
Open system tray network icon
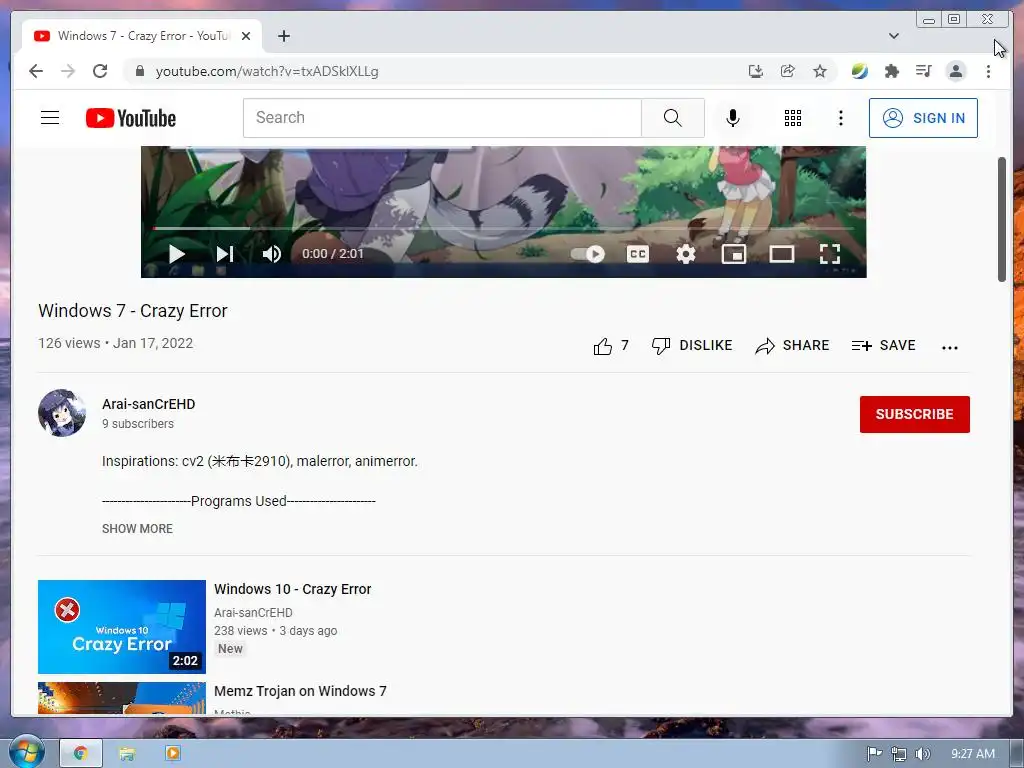click(899, 754)
